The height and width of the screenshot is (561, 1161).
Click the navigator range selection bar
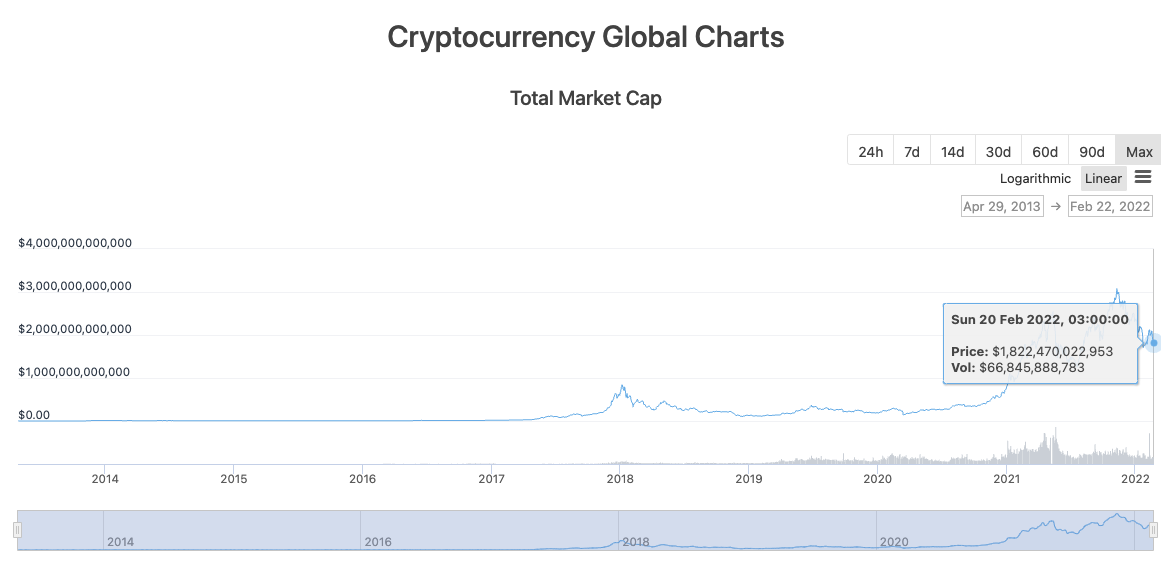click(x=585, y=530)
